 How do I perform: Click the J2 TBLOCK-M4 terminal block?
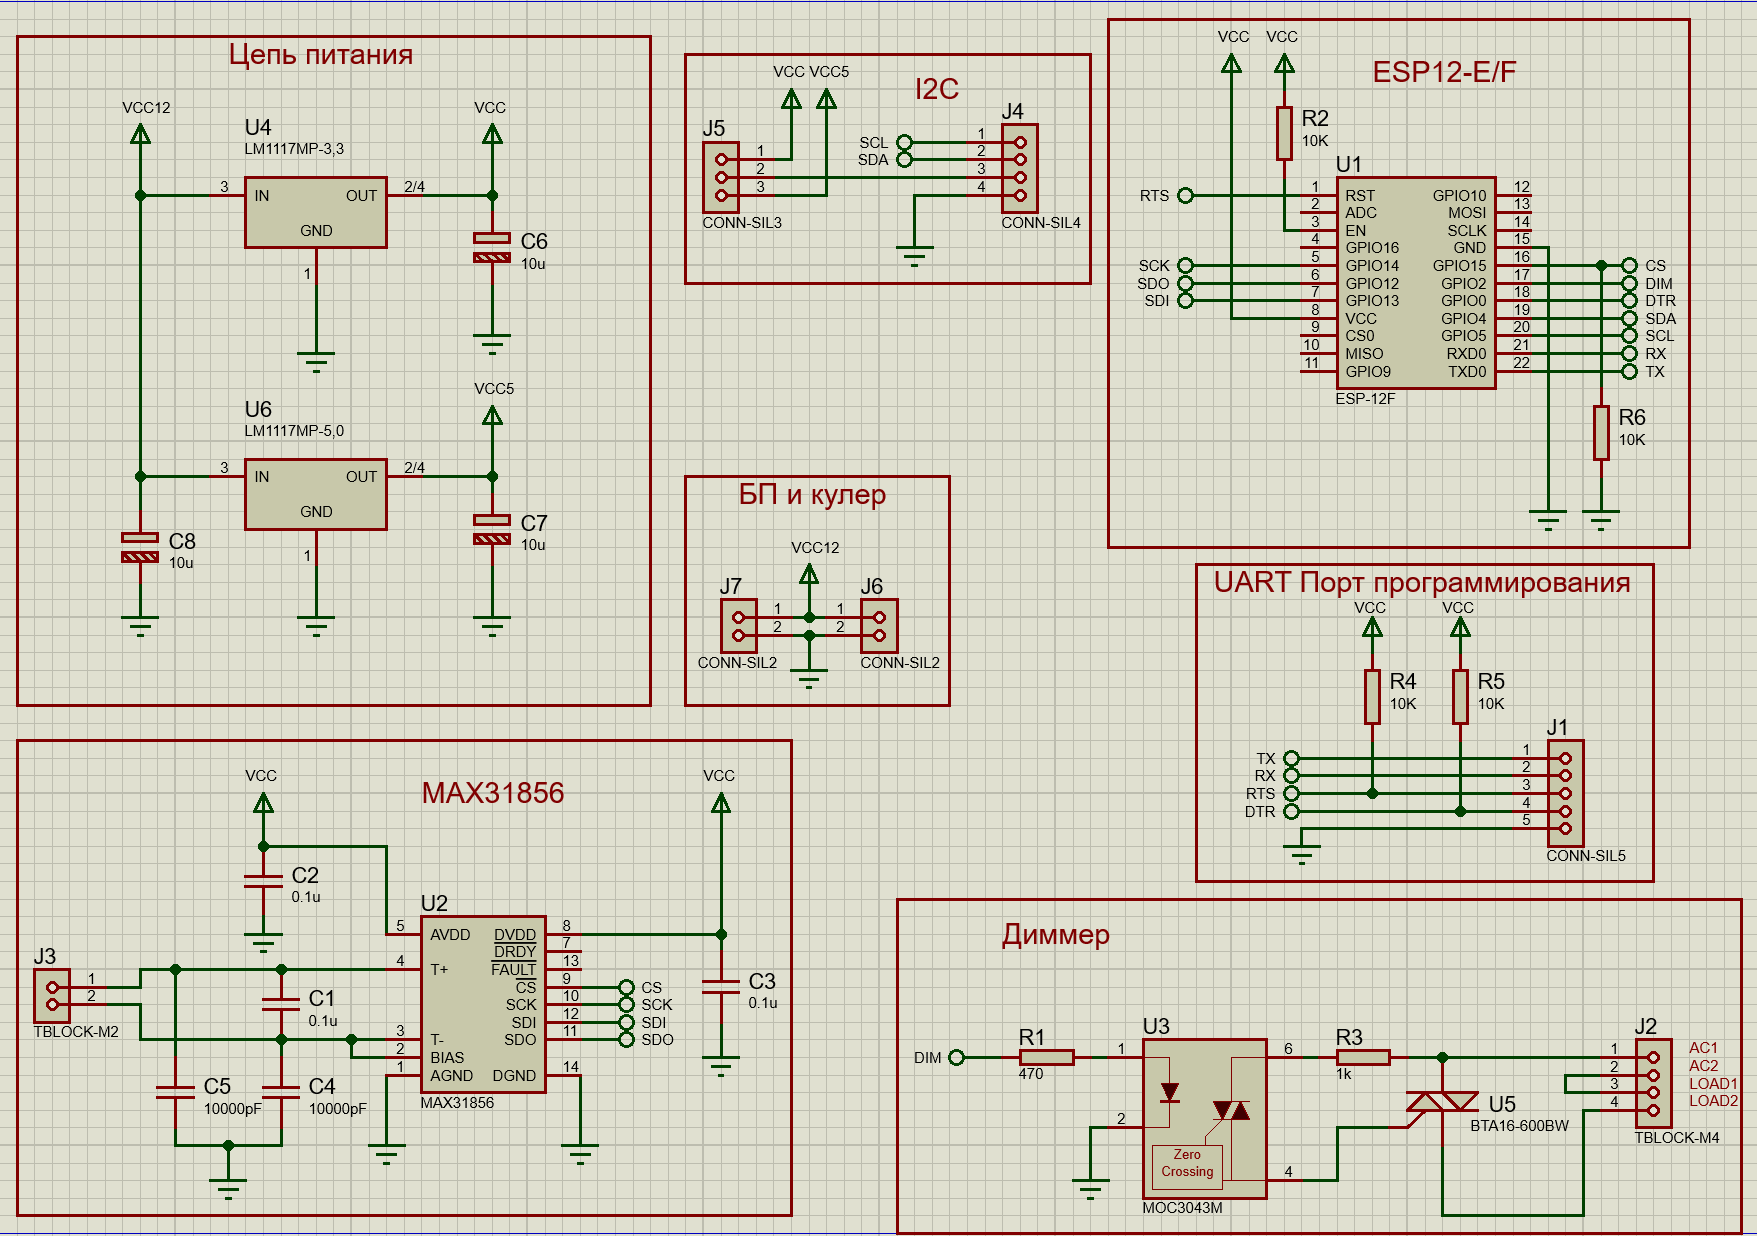pyautogui.click(x=1653, y=1083)
